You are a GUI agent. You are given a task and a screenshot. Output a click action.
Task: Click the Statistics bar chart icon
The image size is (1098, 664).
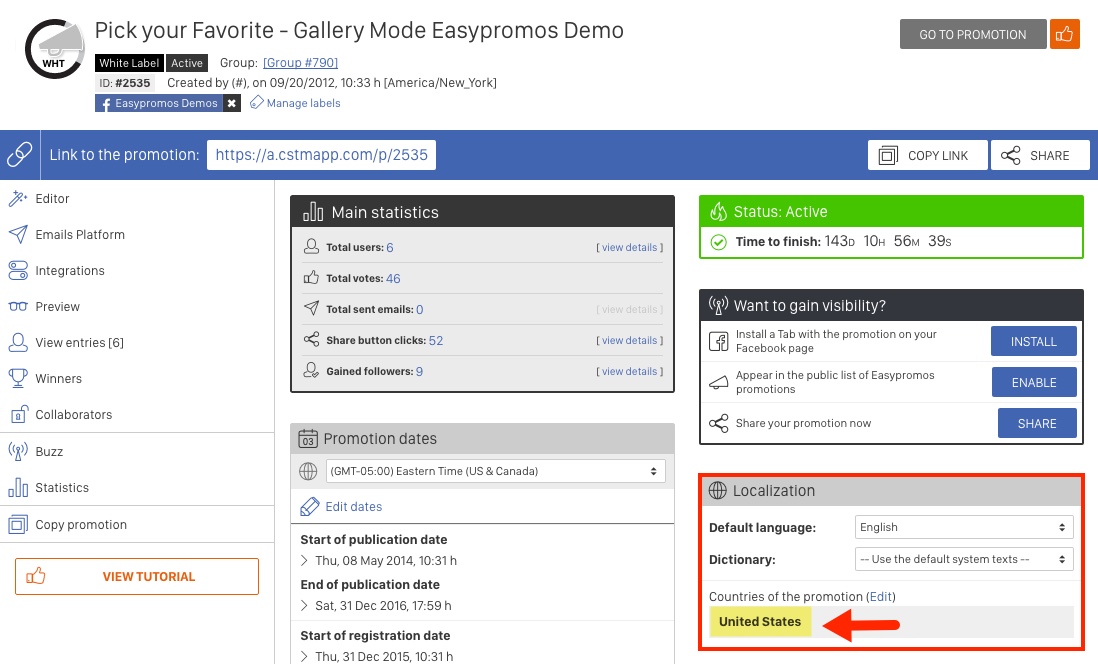pos(18,487)
